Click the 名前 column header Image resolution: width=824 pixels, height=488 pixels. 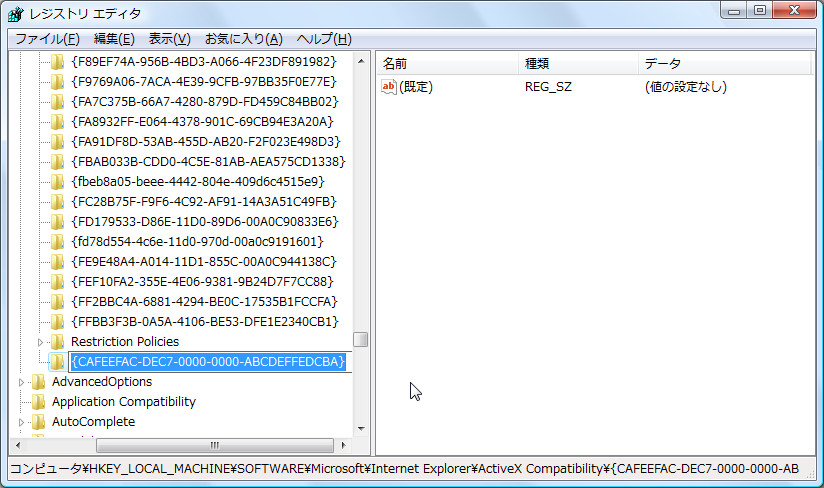click(x=447, y=64)
